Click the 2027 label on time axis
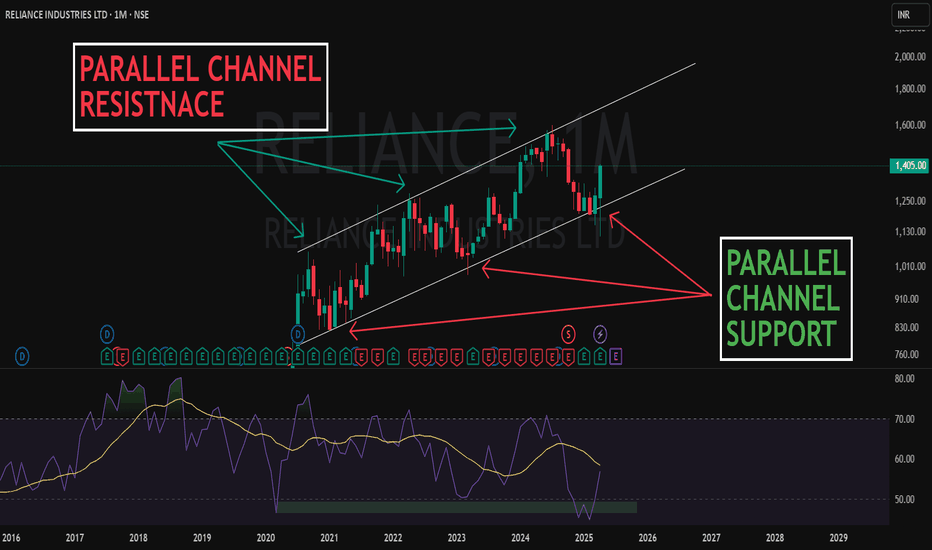Image resolution: width=932 pixels, height=550 pixels. tap(711, 538)
